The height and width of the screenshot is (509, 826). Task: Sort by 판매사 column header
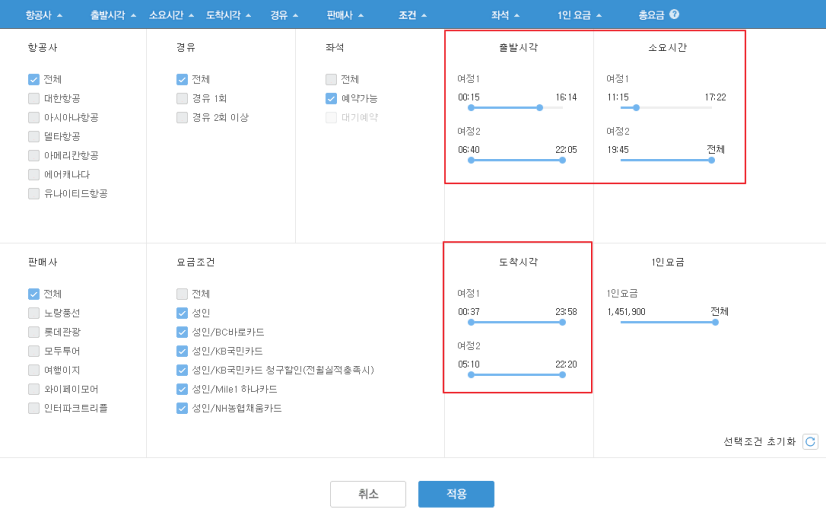click(x=345, y=15)
